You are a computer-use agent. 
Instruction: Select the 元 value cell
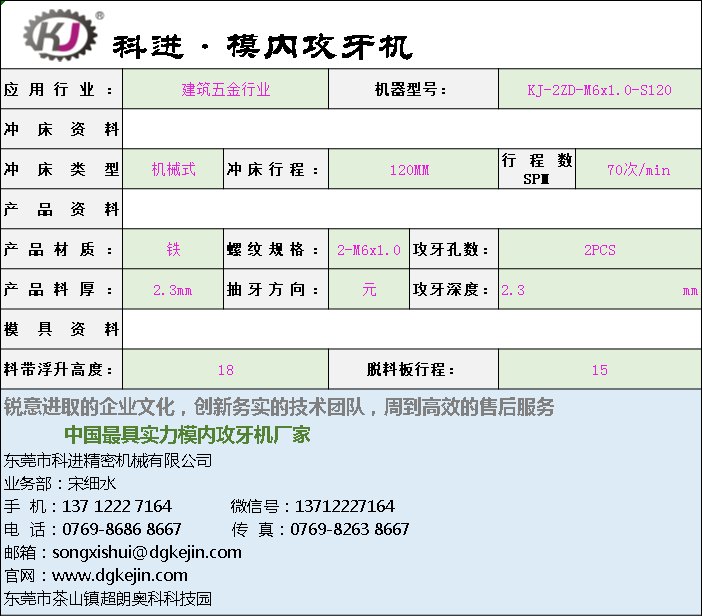[369, 289]
